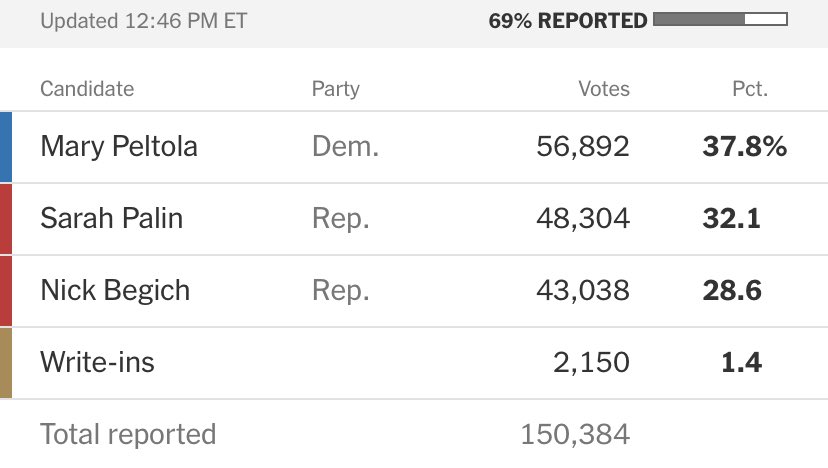
Task: Click Palin's percentage 32.1
Action: pos(731,218)
